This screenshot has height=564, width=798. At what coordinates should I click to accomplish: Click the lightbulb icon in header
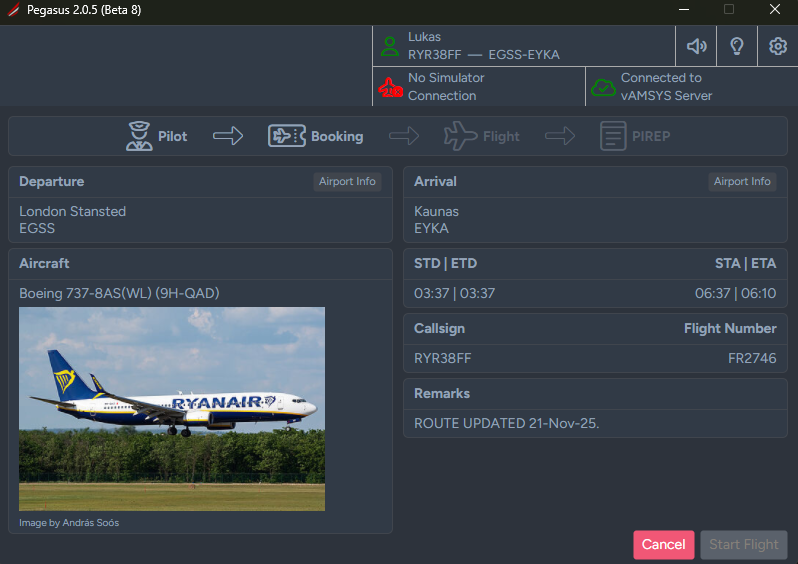point(737,46)
